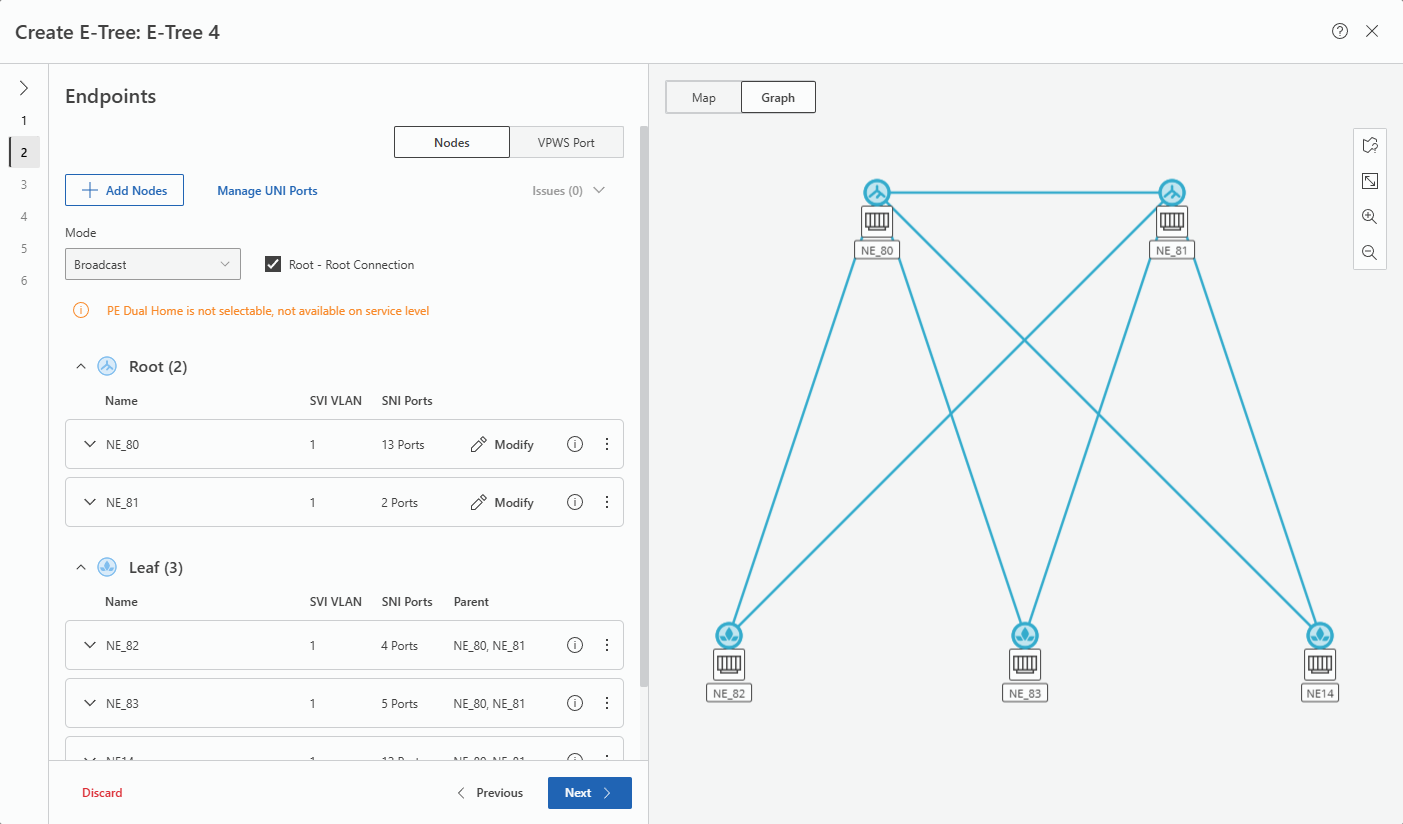Go to step 3 in wizard sidebar
This screenshot has width=1403, height=824.
point(24,185)
